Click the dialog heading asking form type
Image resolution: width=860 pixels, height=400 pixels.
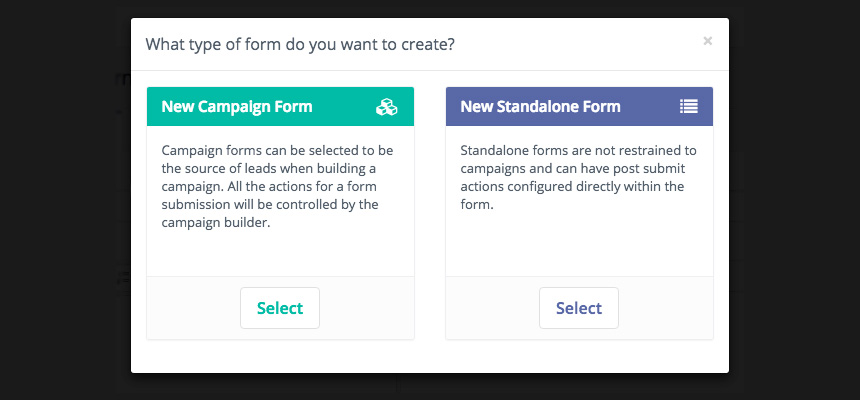click(300, 44)
